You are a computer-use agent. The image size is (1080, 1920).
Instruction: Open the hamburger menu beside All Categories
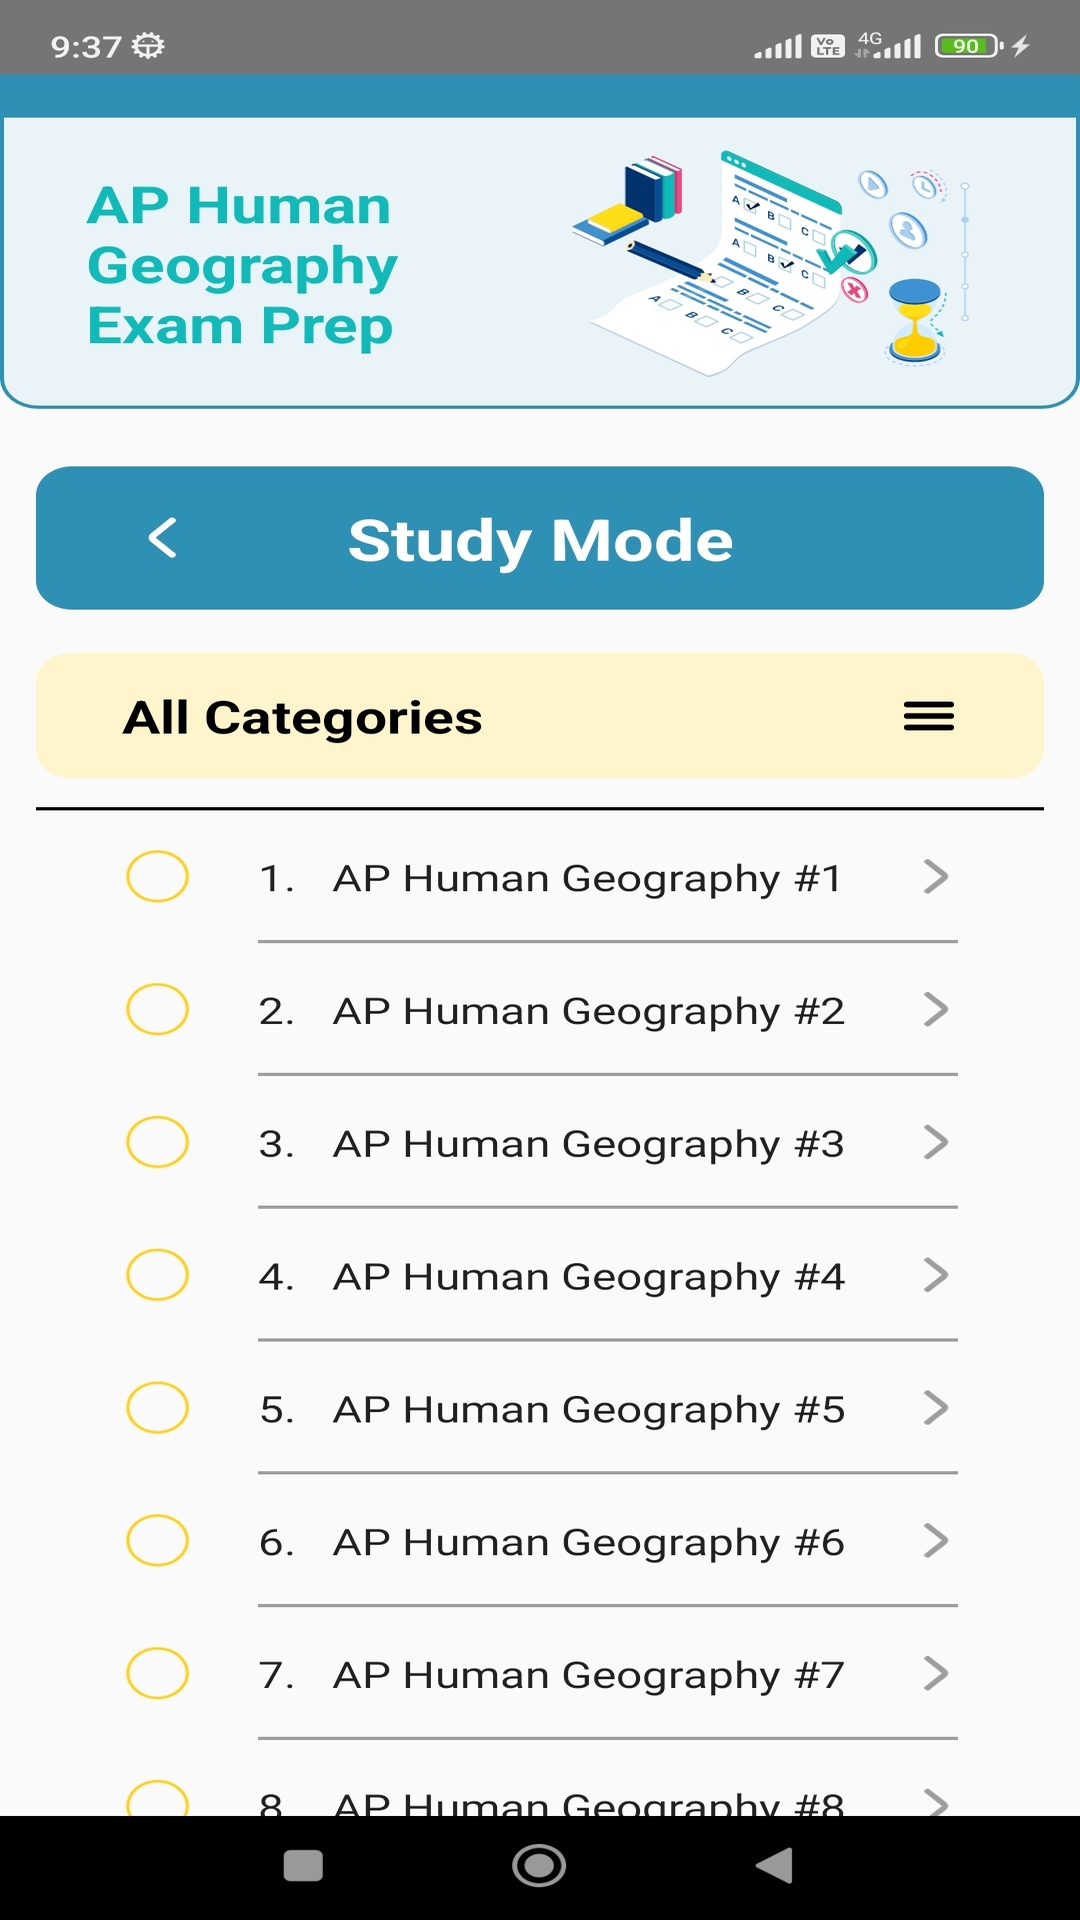[928, 717]
